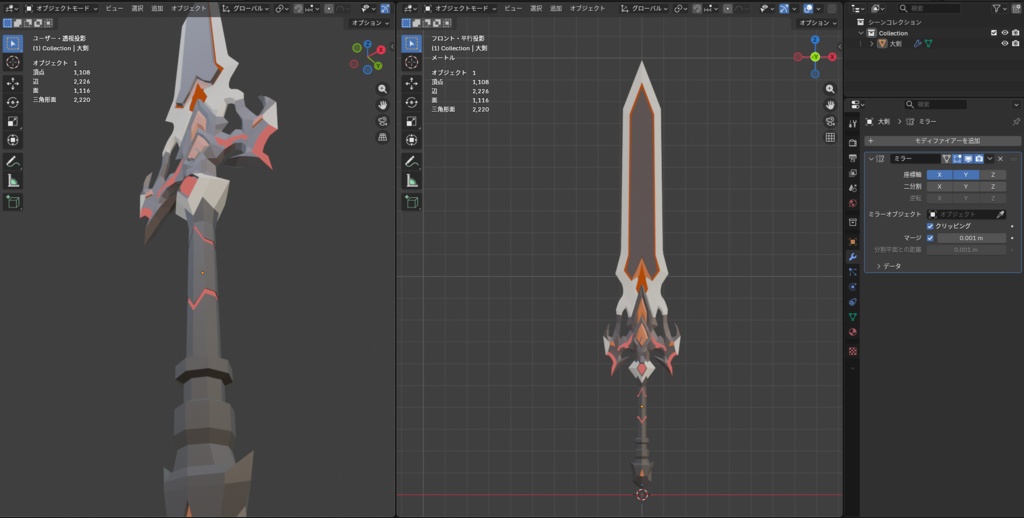Image resolution: width=1024 pixels, height=518 pixels.
Task: Click モディファイアーを追加 button
Action: click(x=942, y=141)
